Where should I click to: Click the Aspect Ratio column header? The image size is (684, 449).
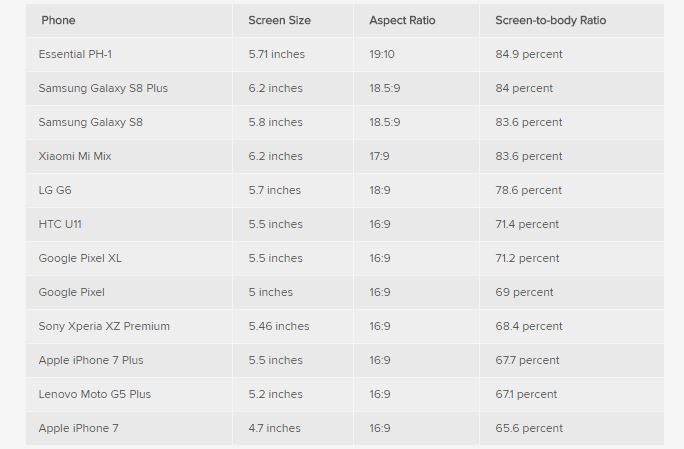[402, 20]
